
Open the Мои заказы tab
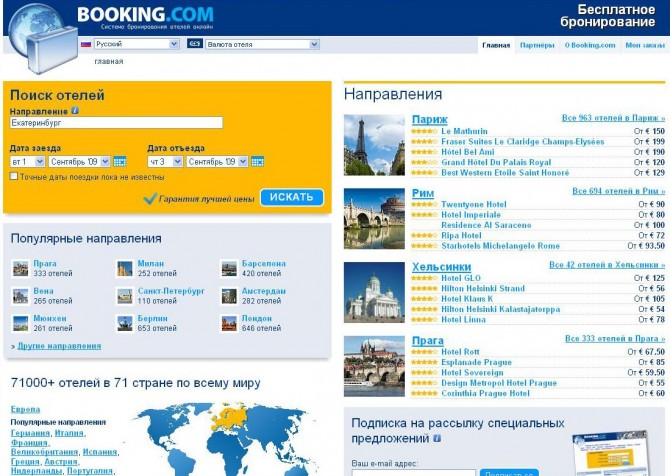(645, 45)
